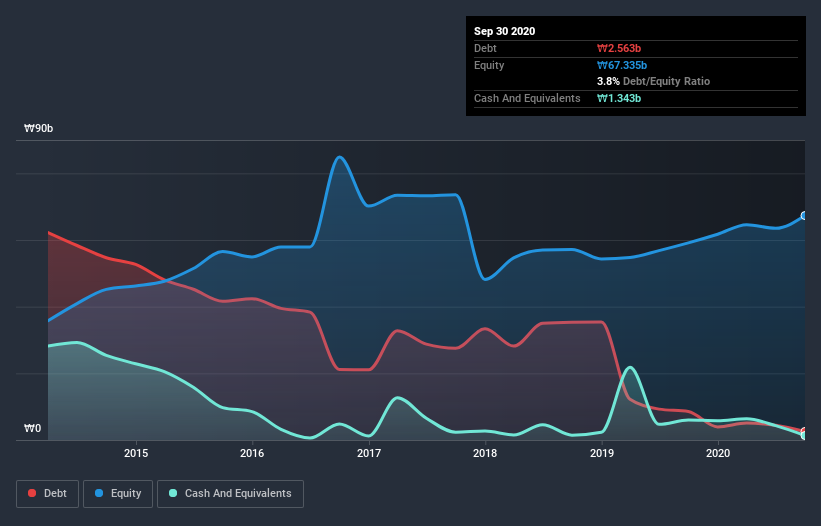
Task: Click the red Debt legend dot
Action: (32, 493)
